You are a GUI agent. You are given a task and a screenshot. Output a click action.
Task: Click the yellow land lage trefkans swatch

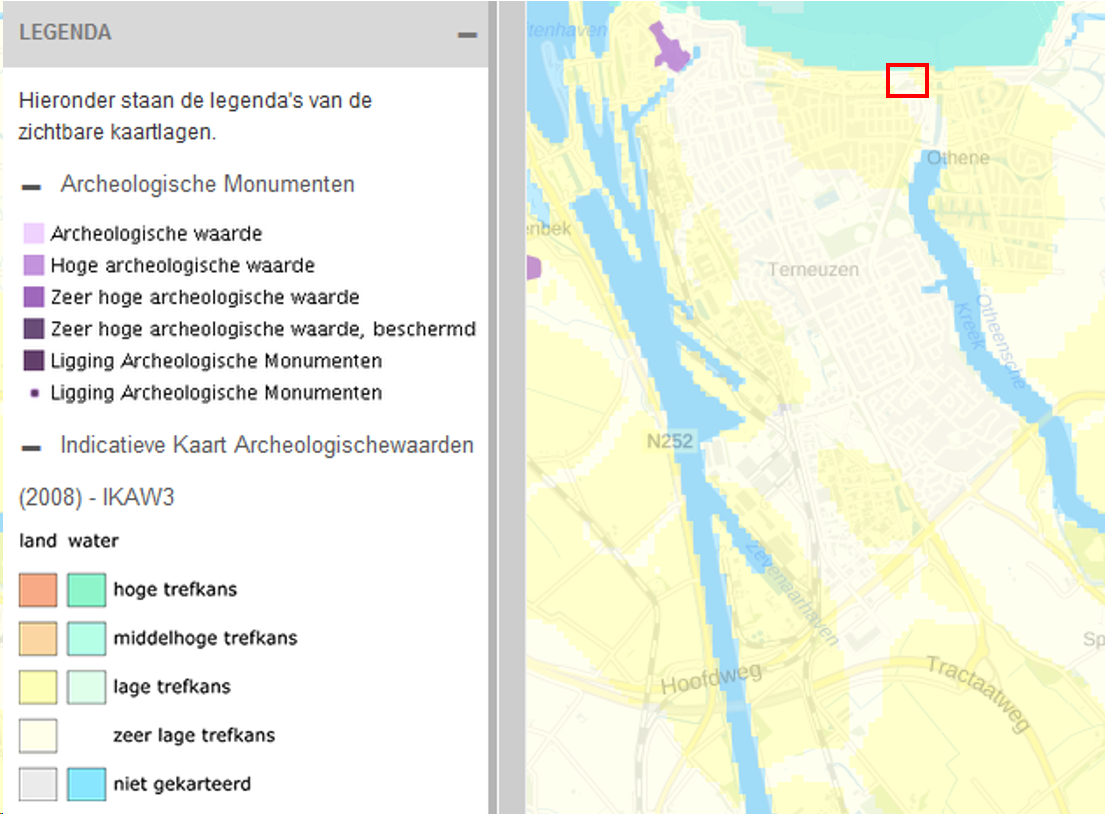(38, 686)
